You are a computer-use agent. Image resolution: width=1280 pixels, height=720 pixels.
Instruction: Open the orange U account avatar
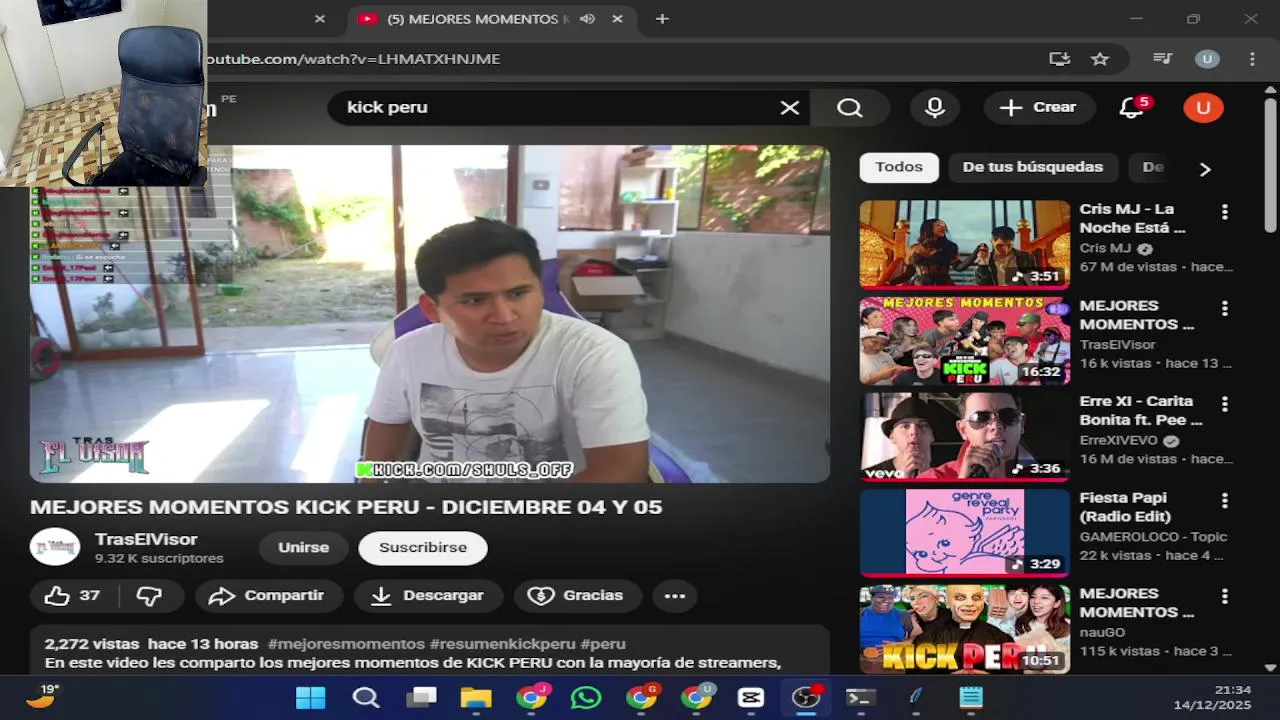tap(1203, 107)
